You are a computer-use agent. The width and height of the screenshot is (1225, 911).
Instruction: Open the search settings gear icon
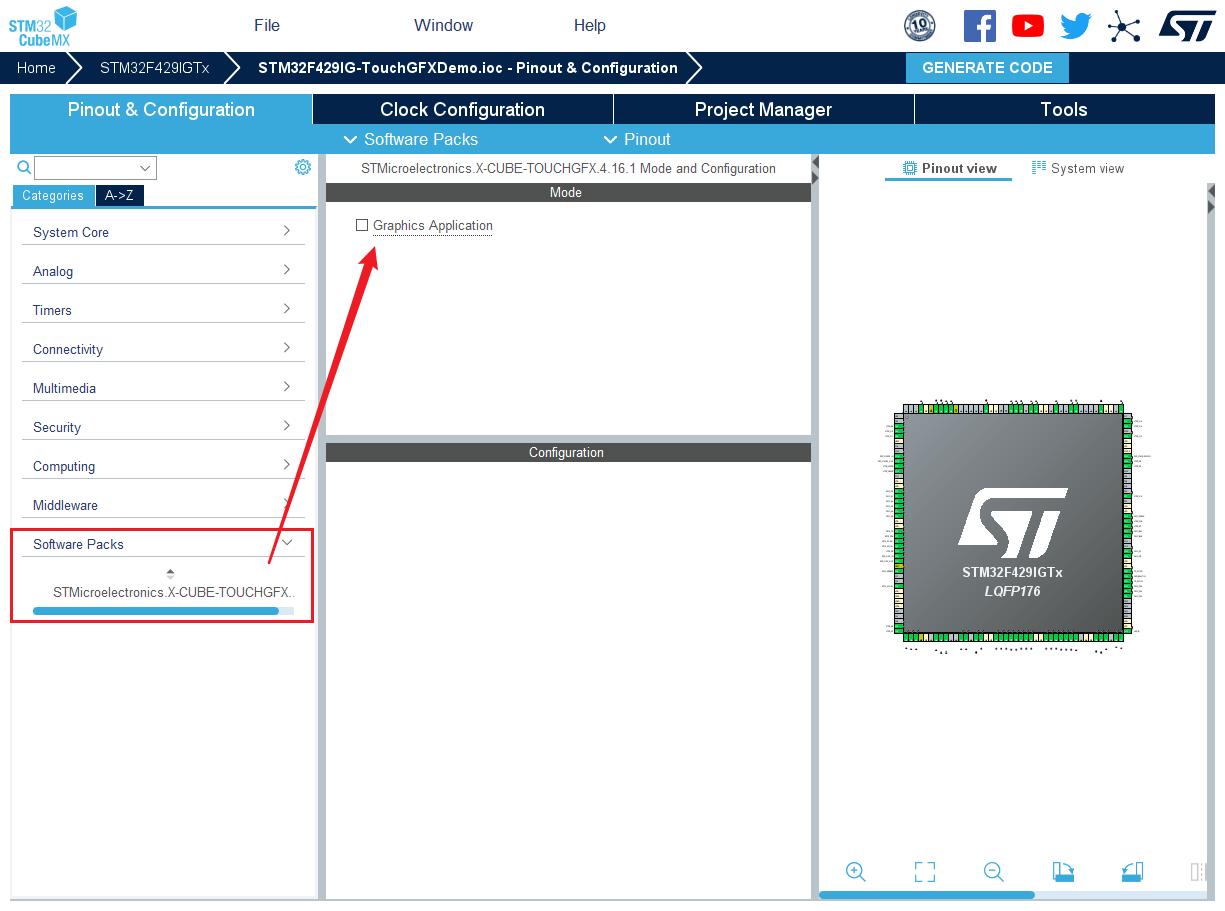[303, 166]
